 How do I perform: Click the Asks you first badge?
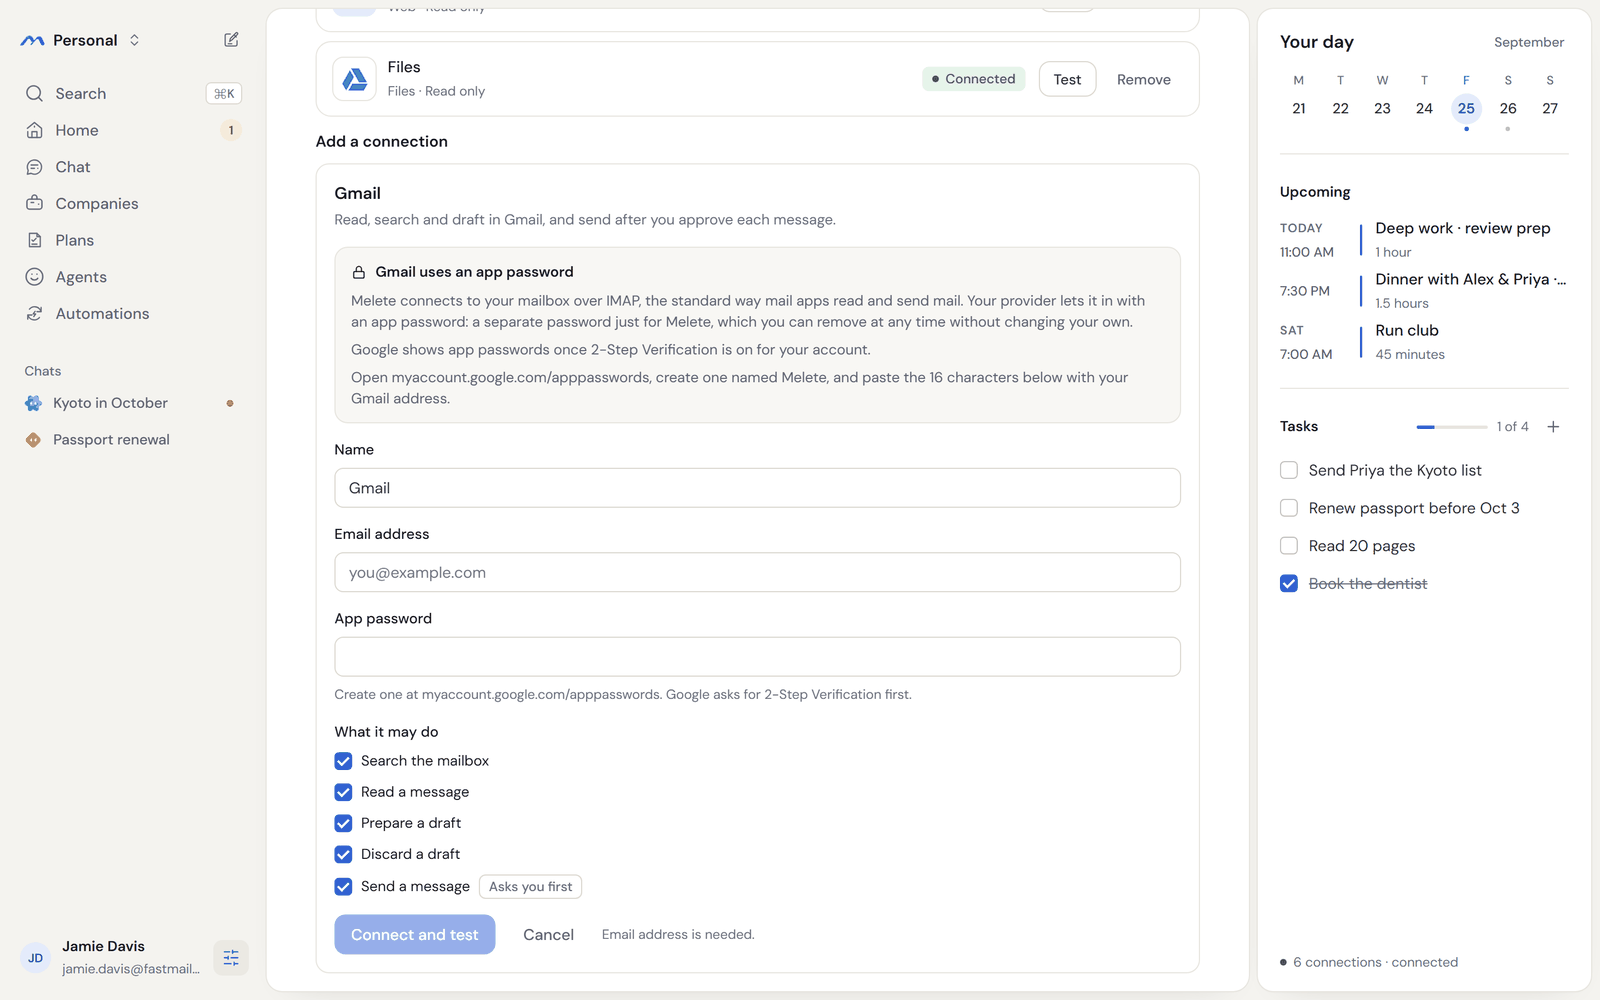pos(530,886)
